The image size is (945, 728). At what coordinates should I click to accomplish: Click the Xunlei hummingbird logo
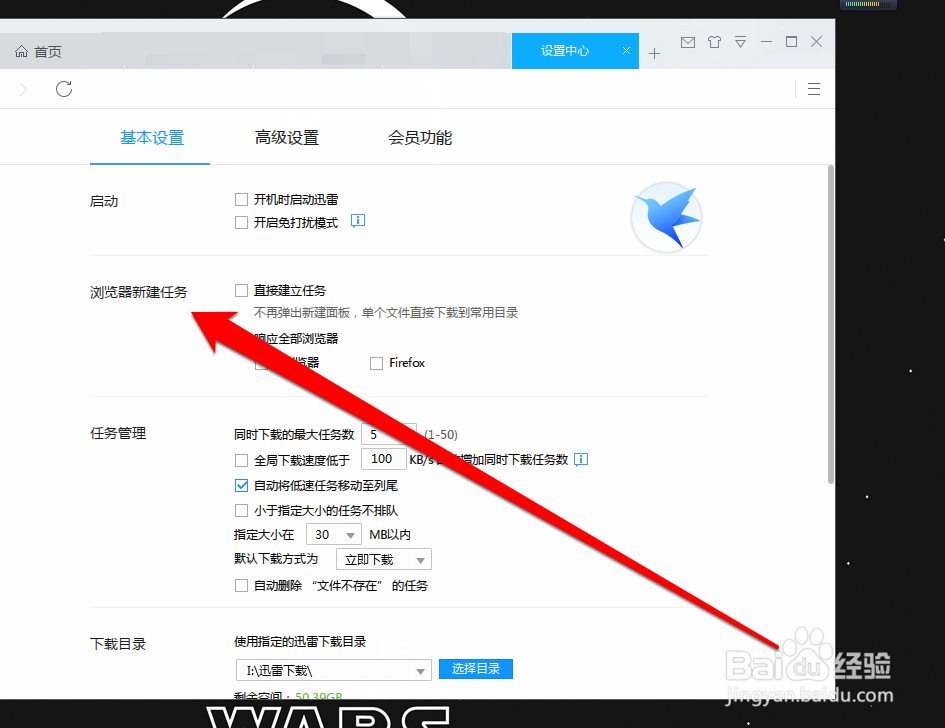(667, 218)
